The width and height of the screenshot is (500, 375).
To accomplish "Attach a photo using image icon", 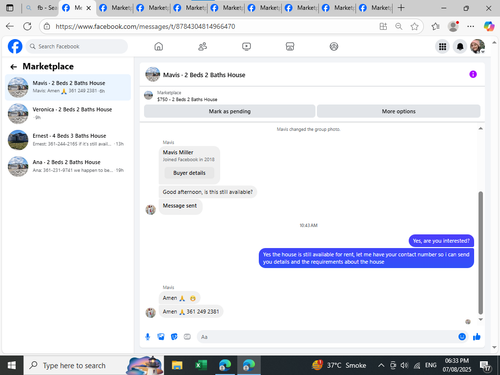I will pyautogui.click(x=161, y=337).
